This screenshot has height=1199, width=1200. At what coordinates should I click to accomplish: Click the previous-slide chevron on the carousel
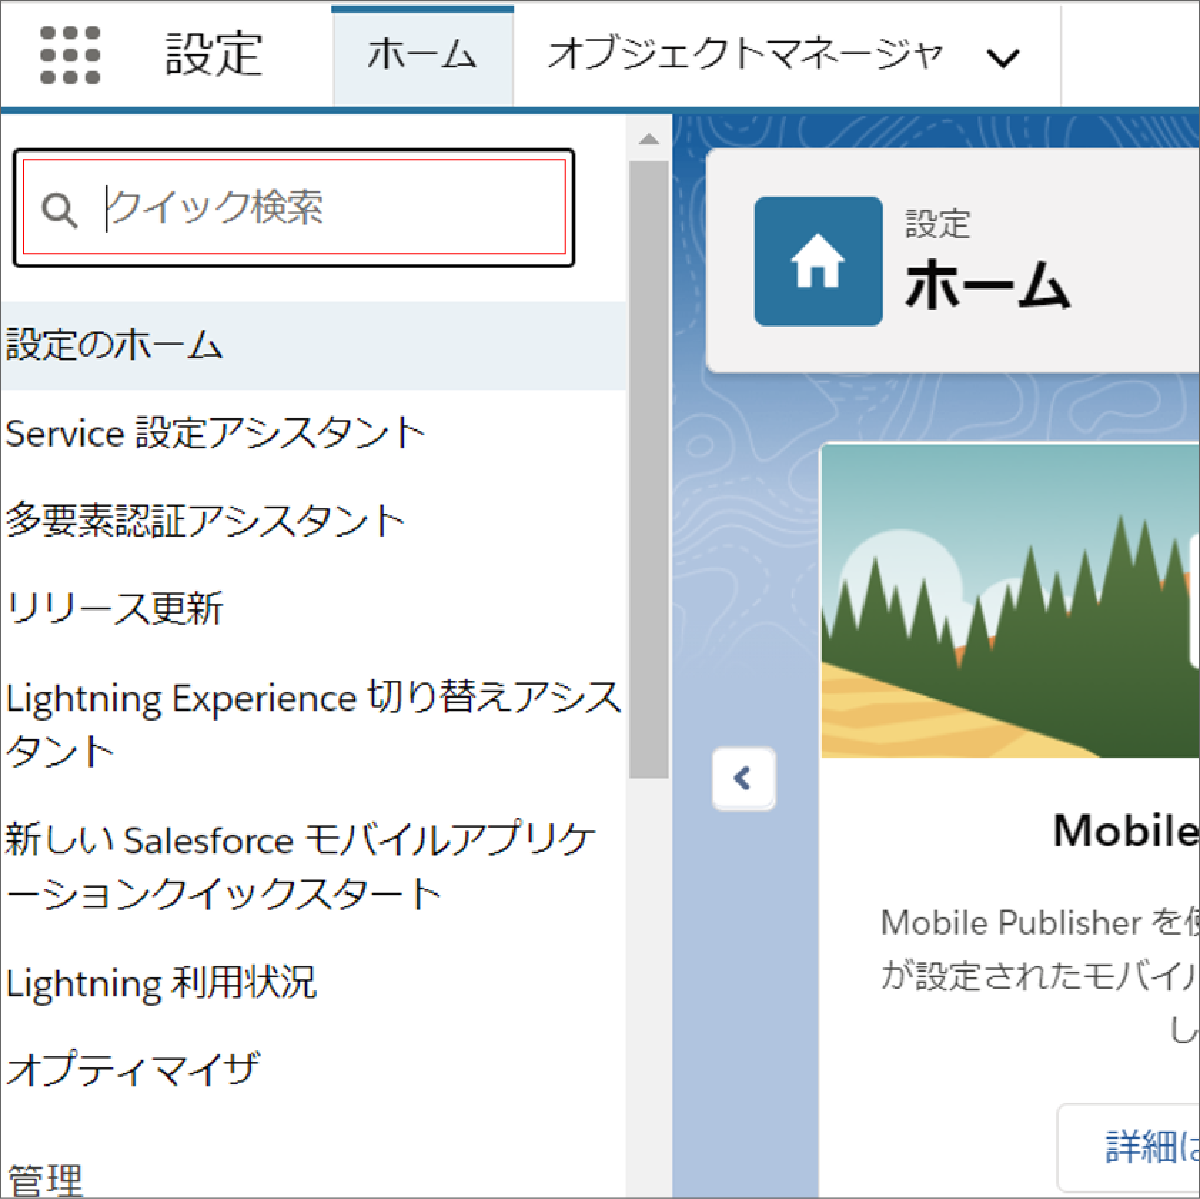(743, 778)
